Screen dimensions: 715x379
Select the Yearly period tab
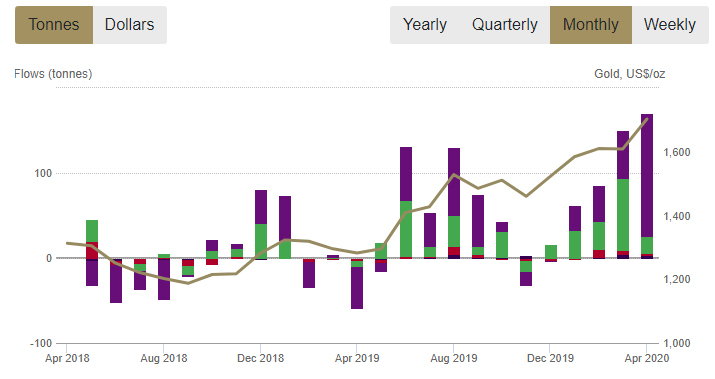(425, 25)
